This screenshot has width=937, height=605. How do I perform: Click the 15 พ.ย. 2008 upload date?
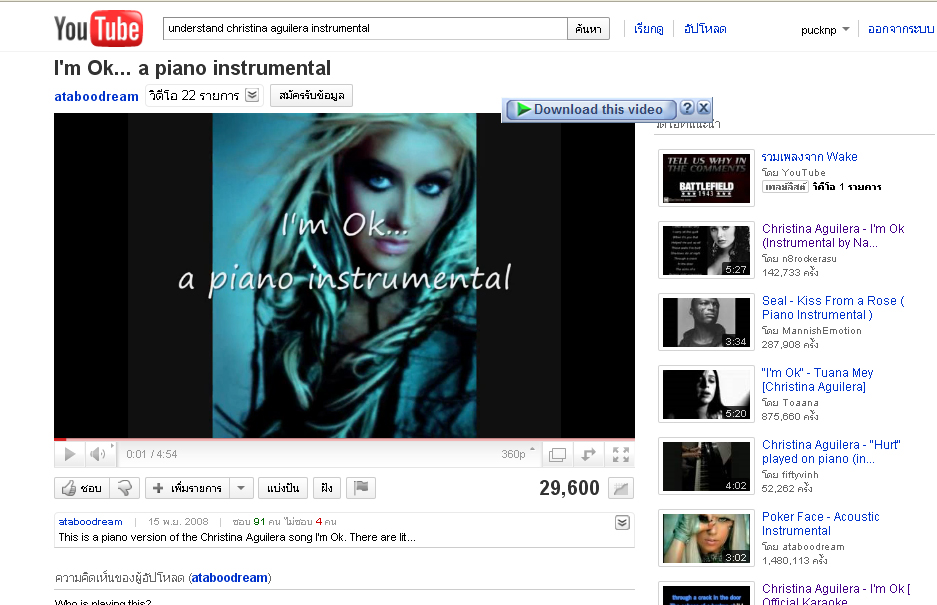pyautogui.click(x=178, y=522)
